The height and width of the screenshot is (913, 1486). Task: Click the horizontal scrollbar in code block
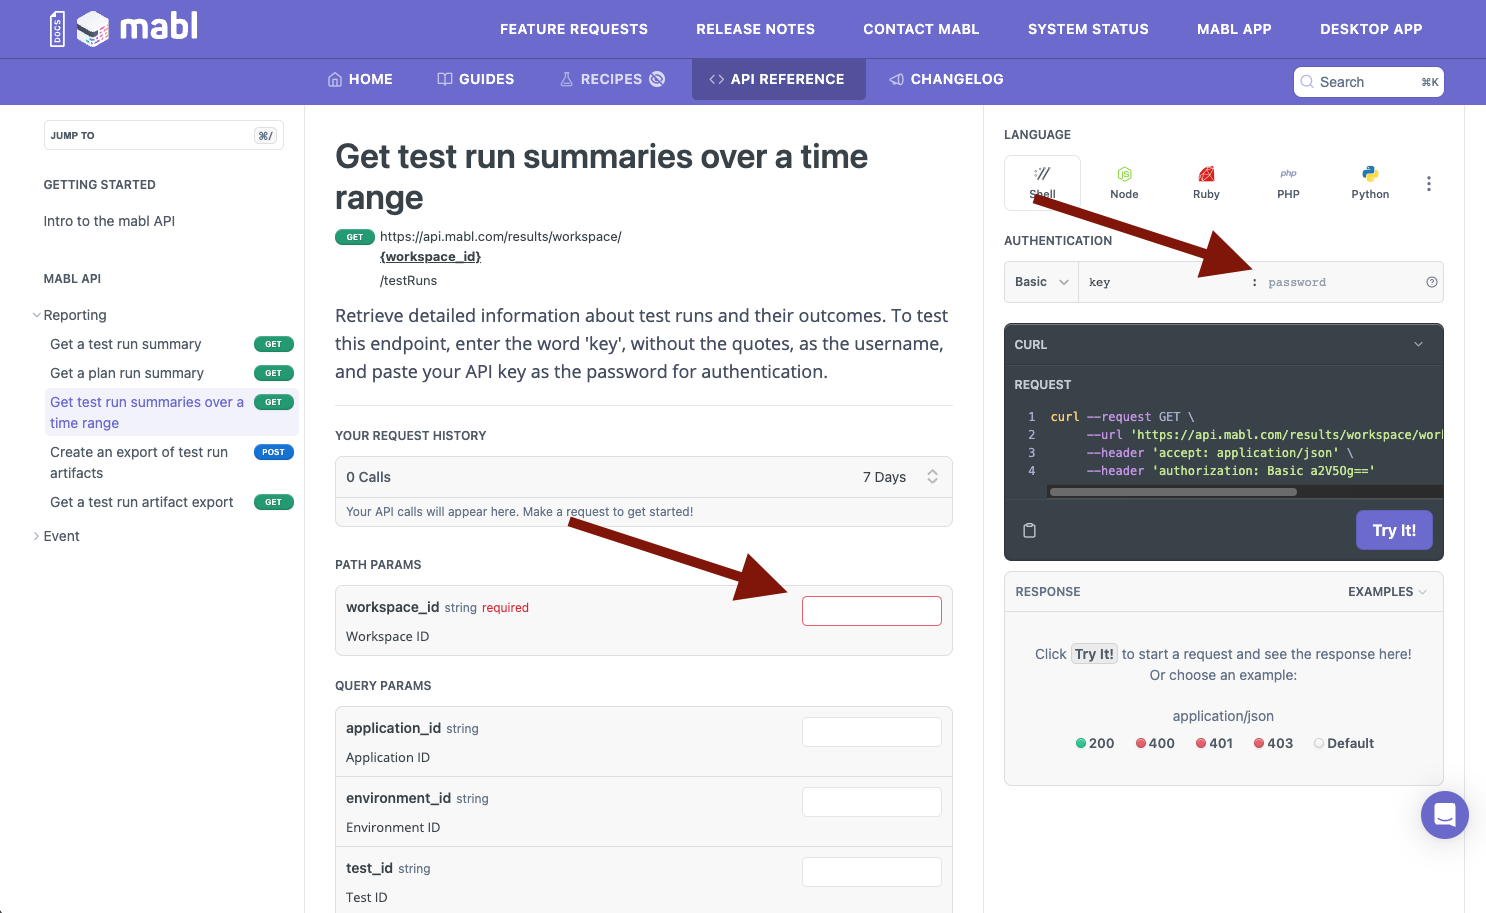[x=1173, y=492]
